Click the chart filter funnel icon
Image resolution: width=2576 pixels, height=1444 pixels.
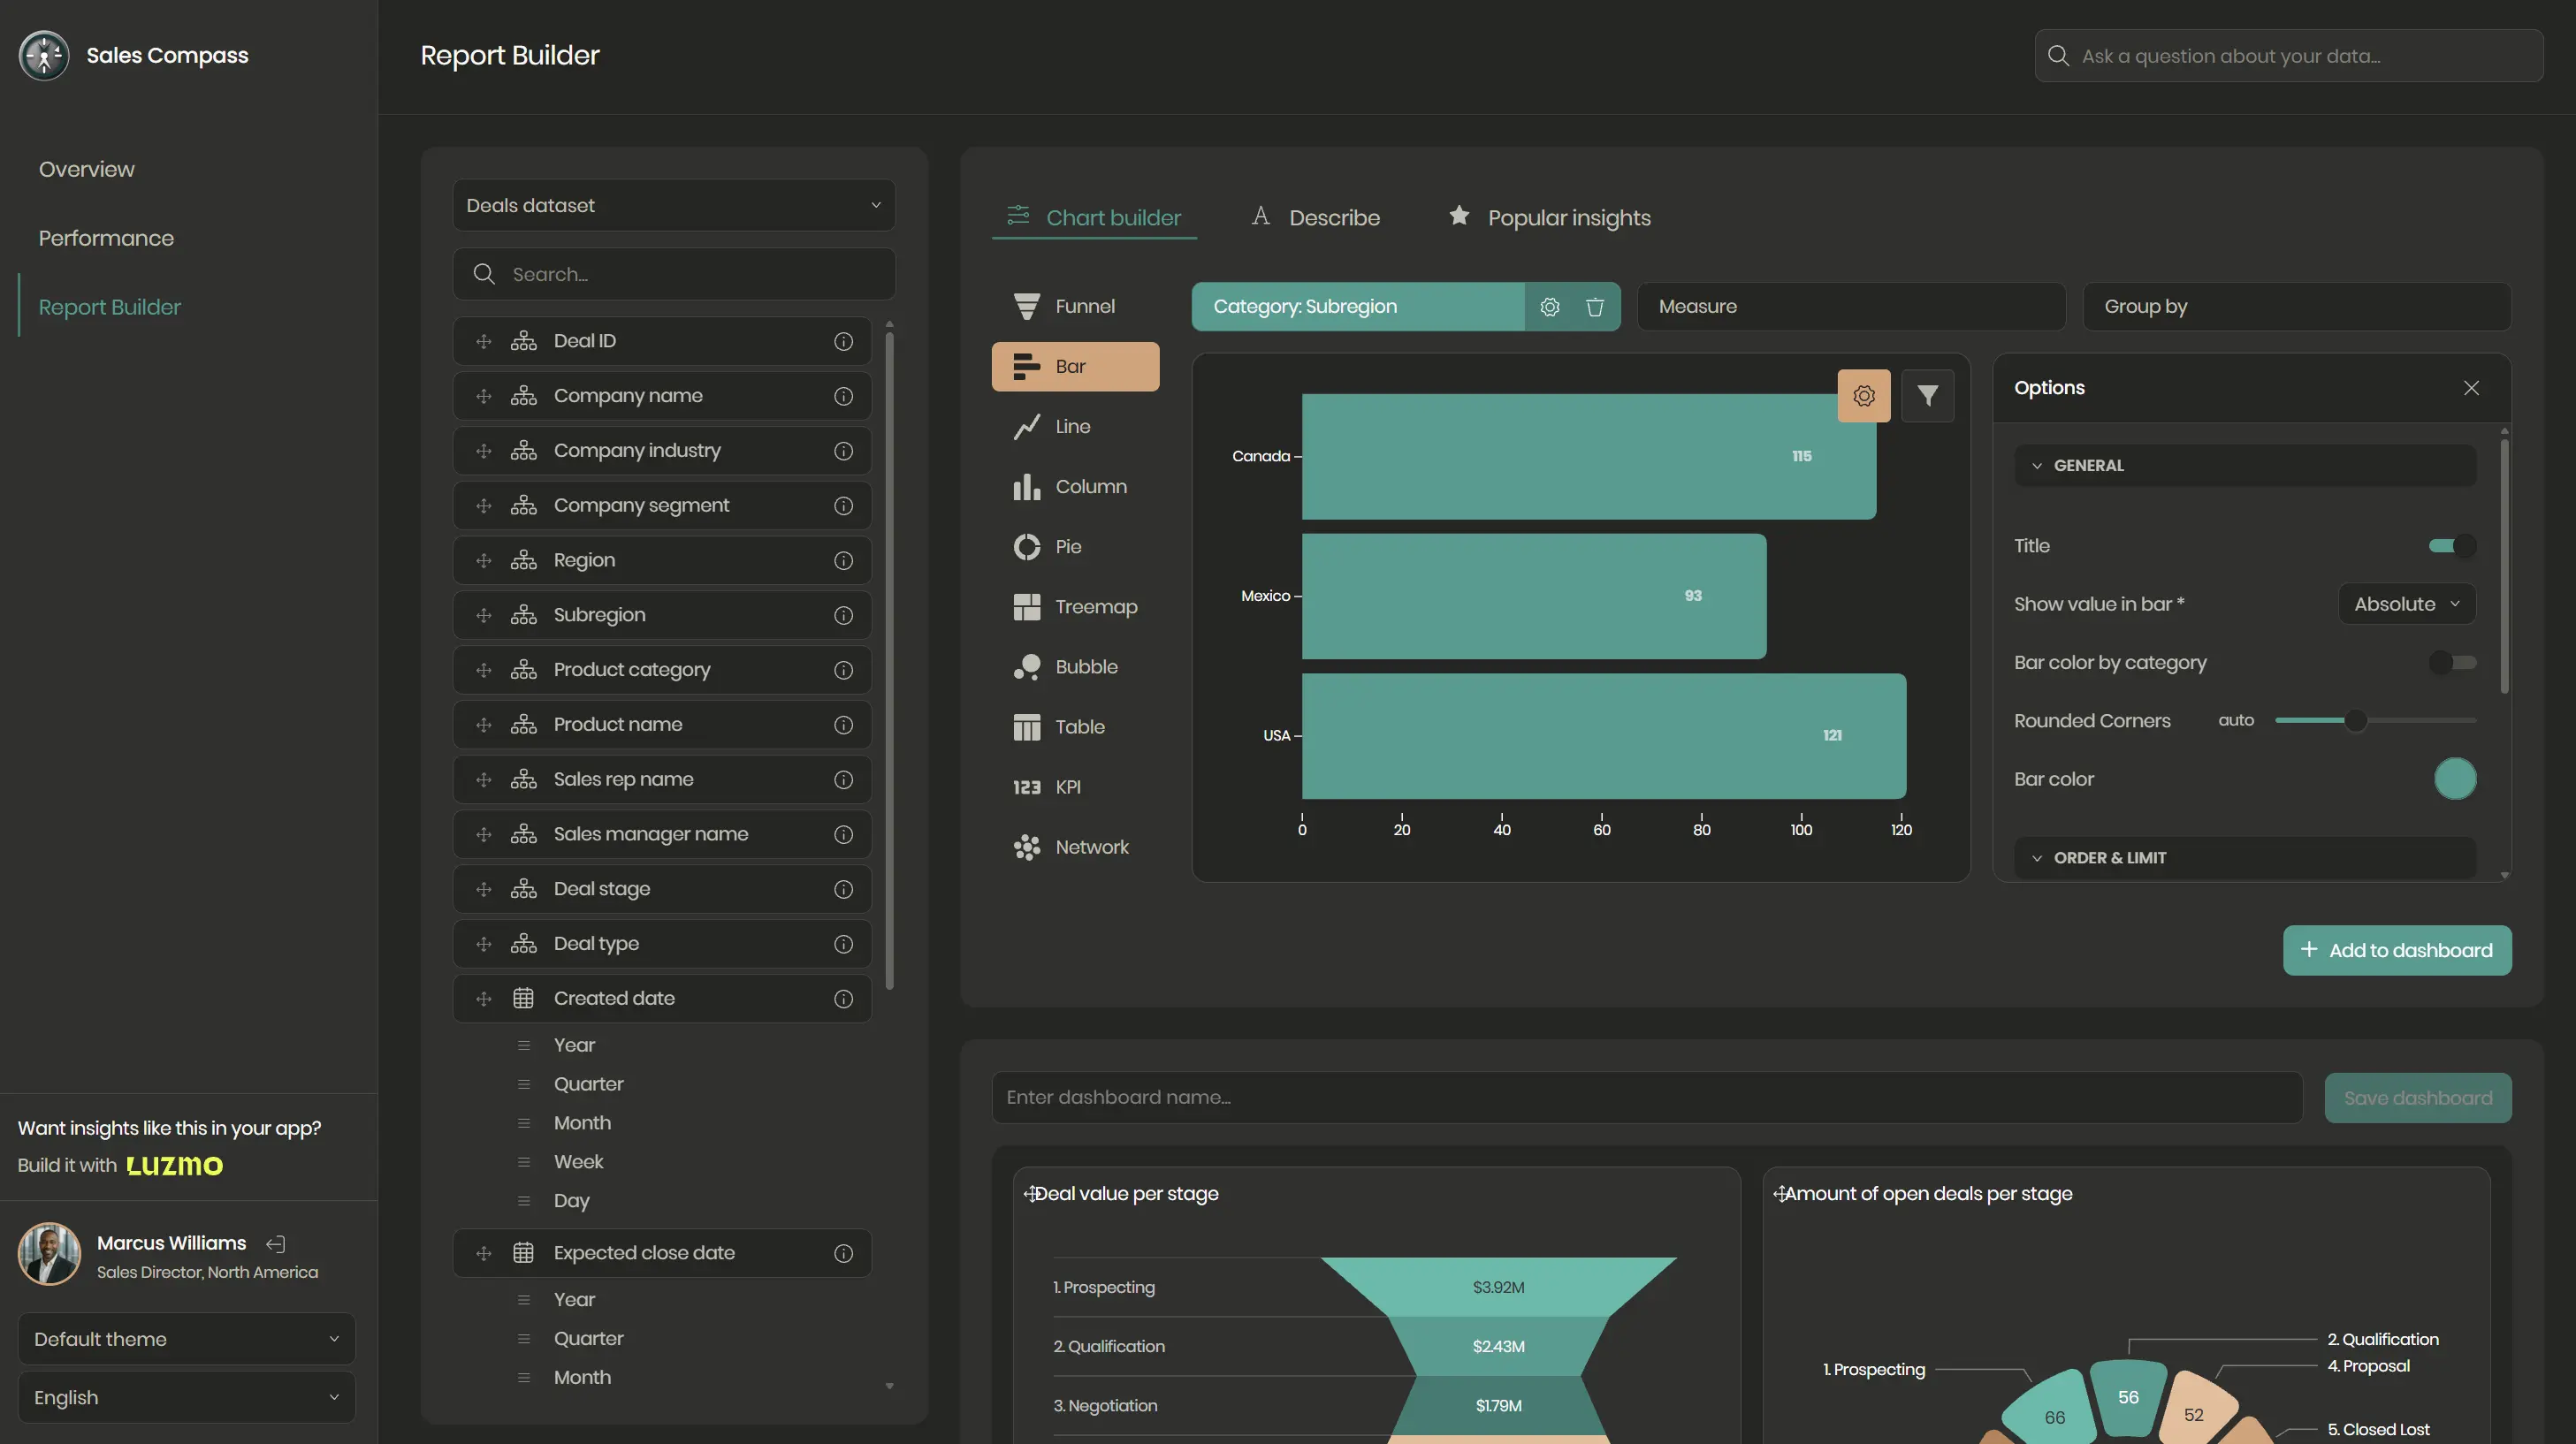pyautogui.click(x=1927, y=396)
